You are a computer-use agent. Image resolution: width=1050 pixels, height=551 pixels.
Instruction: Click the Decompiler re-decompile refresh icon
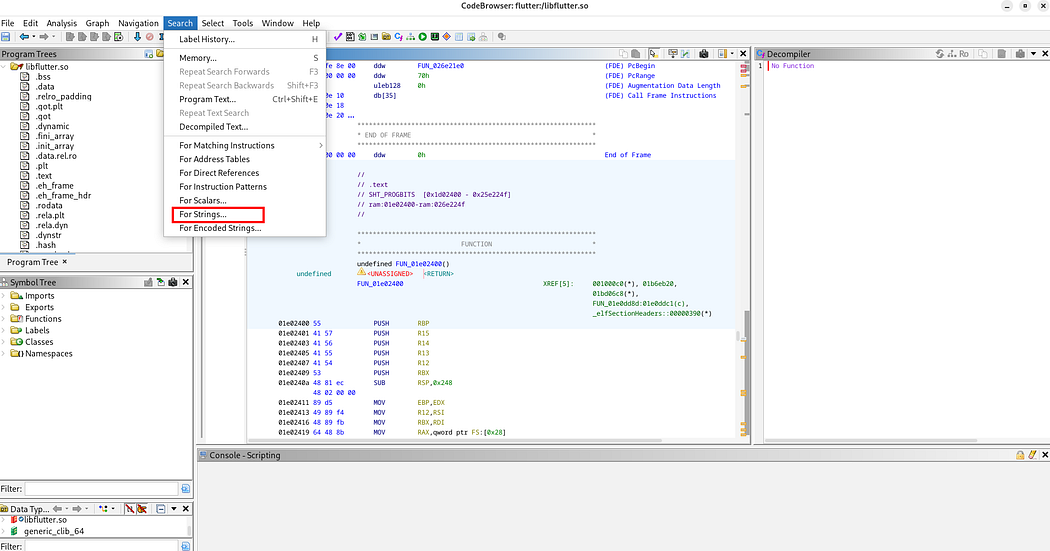(940, 54)
